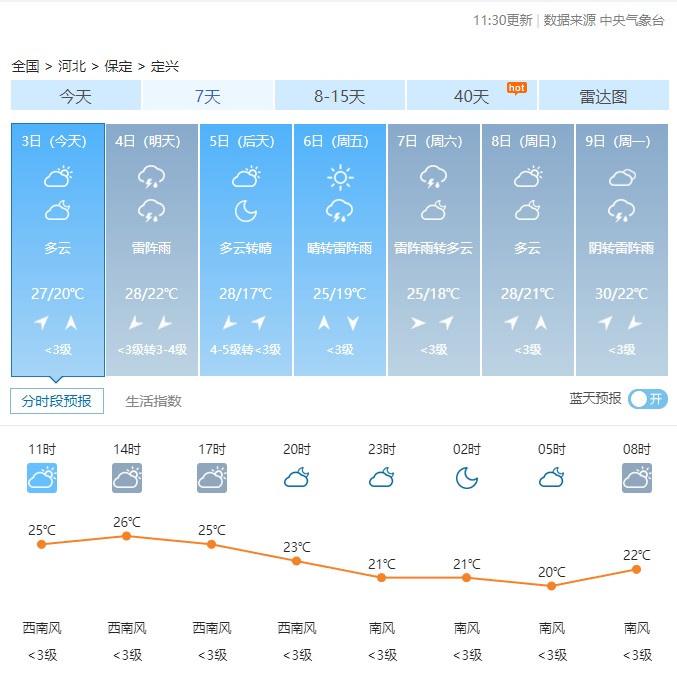Click the cloudy icon at 14时 hourly forecast
The height and width of the screenshot is (678, 677).
(x=127, y=478)
